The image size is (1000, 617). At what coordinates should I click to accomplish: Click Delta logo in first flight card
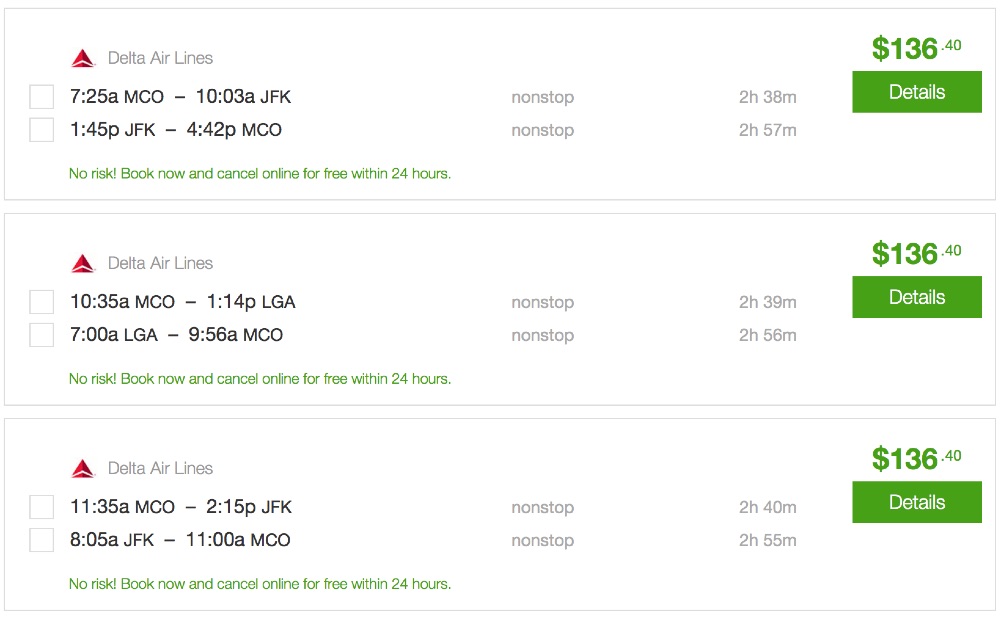pyautogui.click(x=83, y=58)
